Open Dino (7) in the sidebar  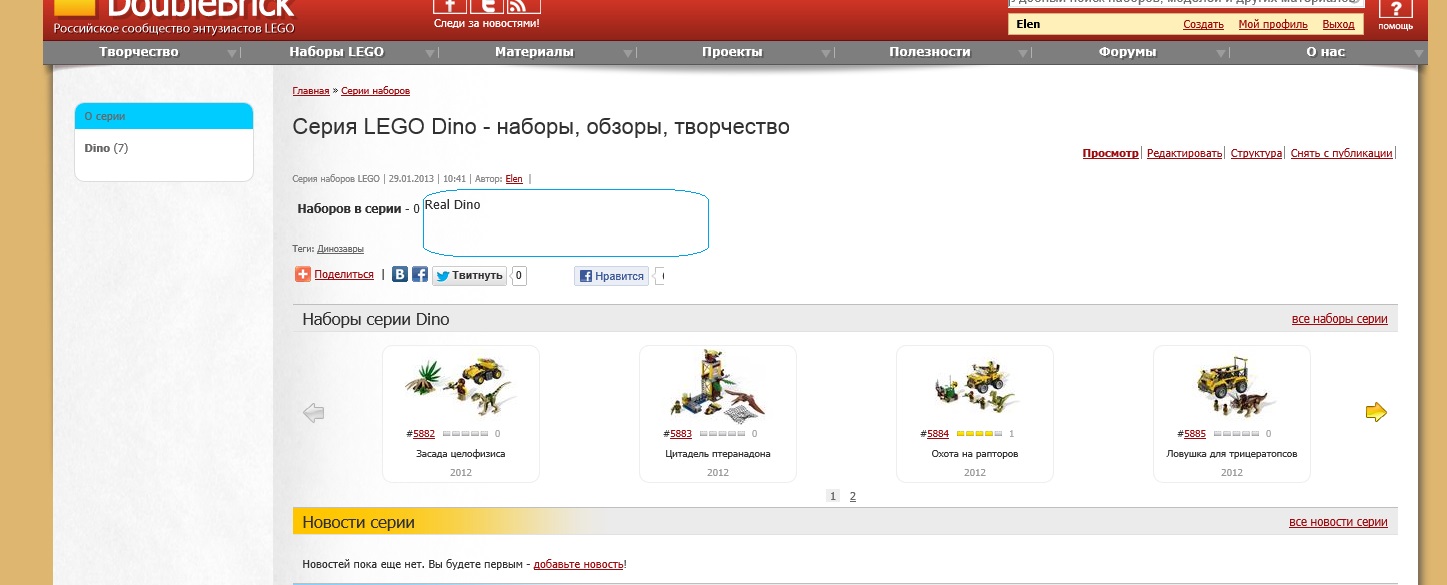pos(107,148)
